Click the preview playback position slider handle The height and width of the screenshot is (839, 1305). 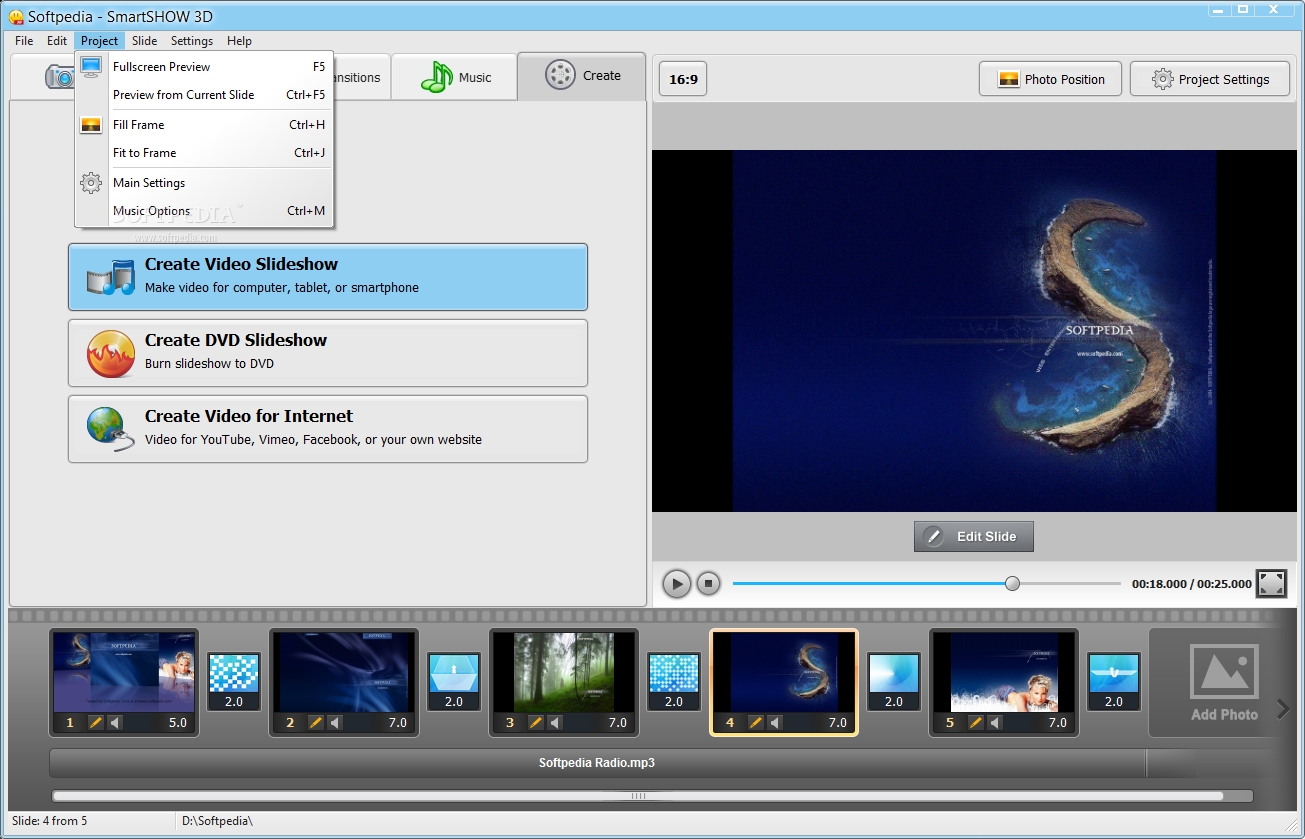1012,583
